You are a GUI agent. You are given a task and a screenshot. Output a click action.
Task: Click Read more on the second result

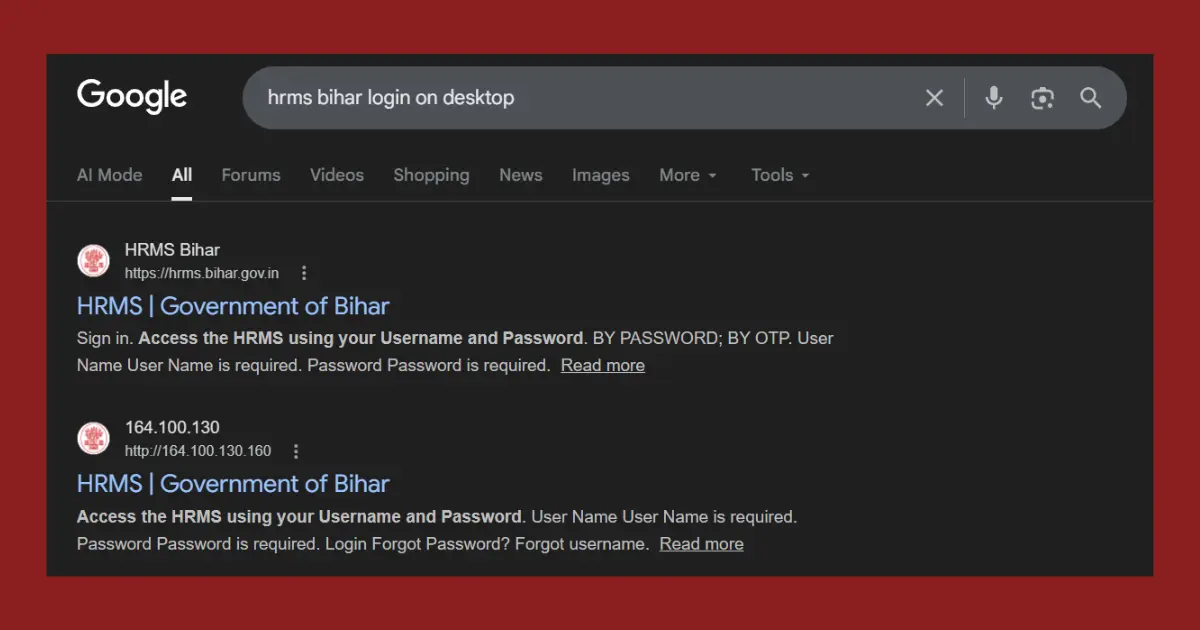click(x=701, y=543)
